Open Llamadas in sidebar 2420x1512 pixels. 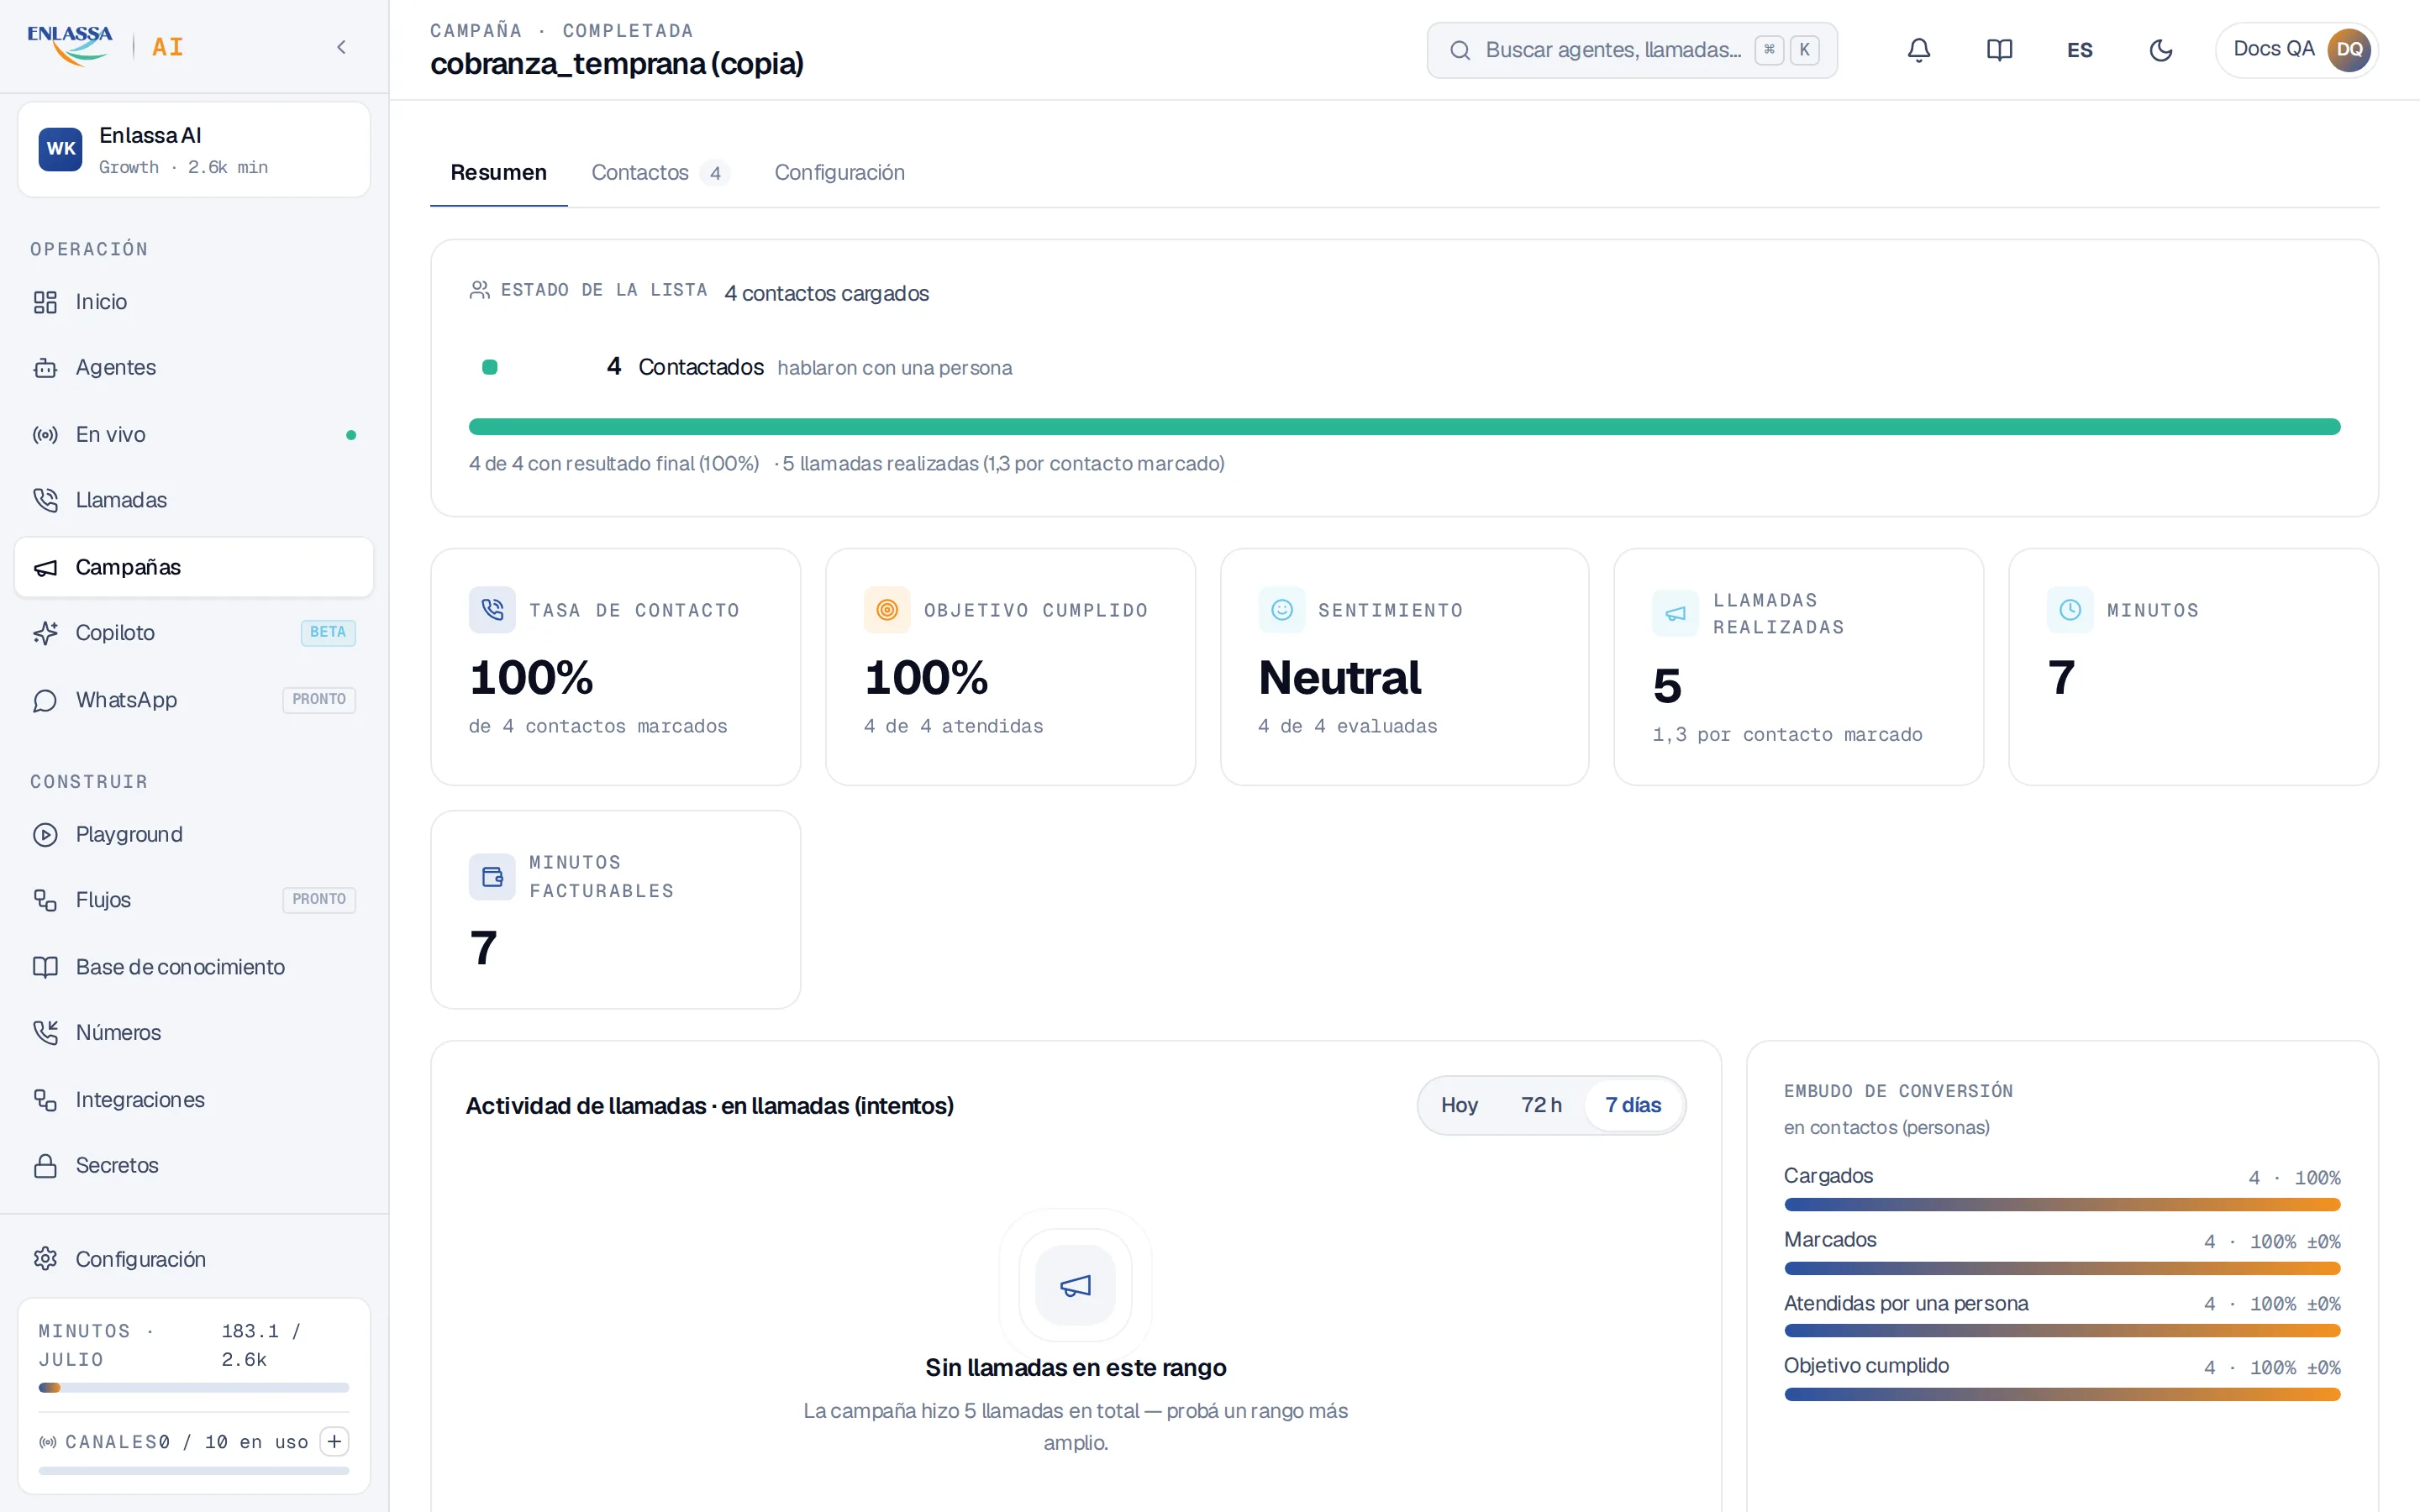tap(194, 500)
